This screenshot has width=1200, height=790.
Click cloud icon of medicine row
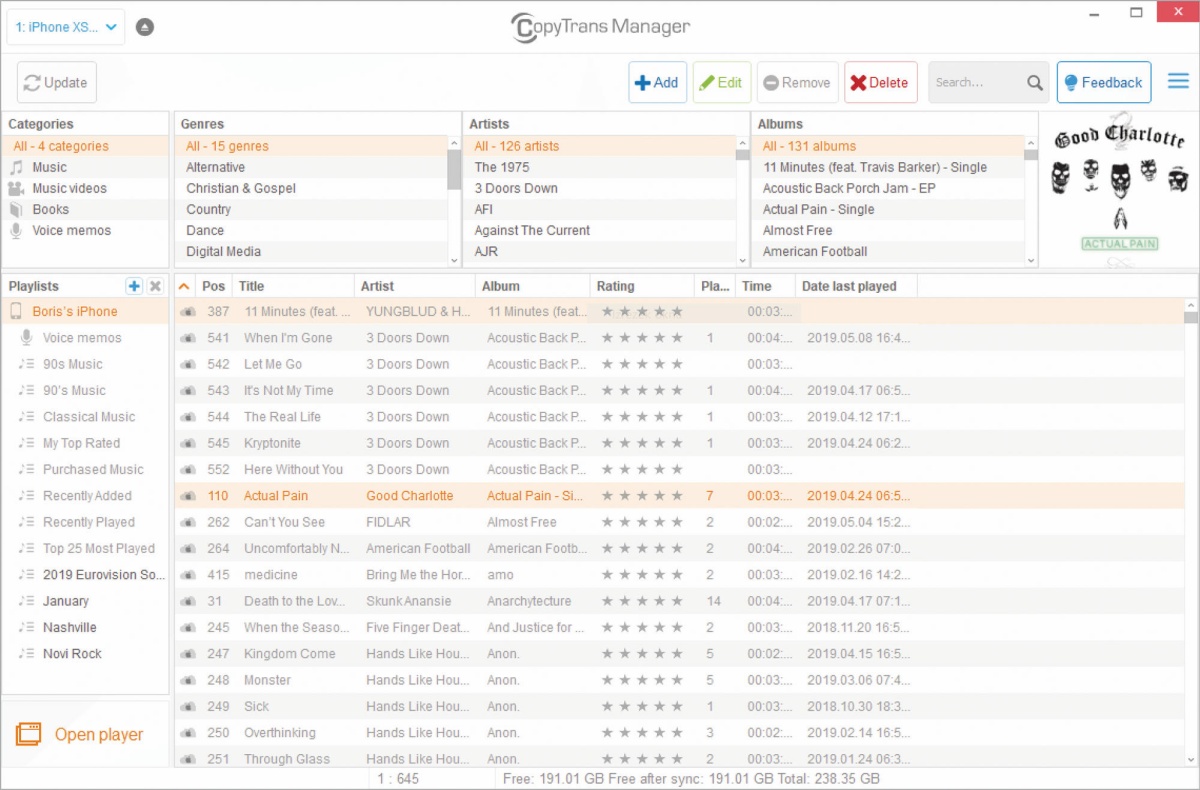point(187,575)
